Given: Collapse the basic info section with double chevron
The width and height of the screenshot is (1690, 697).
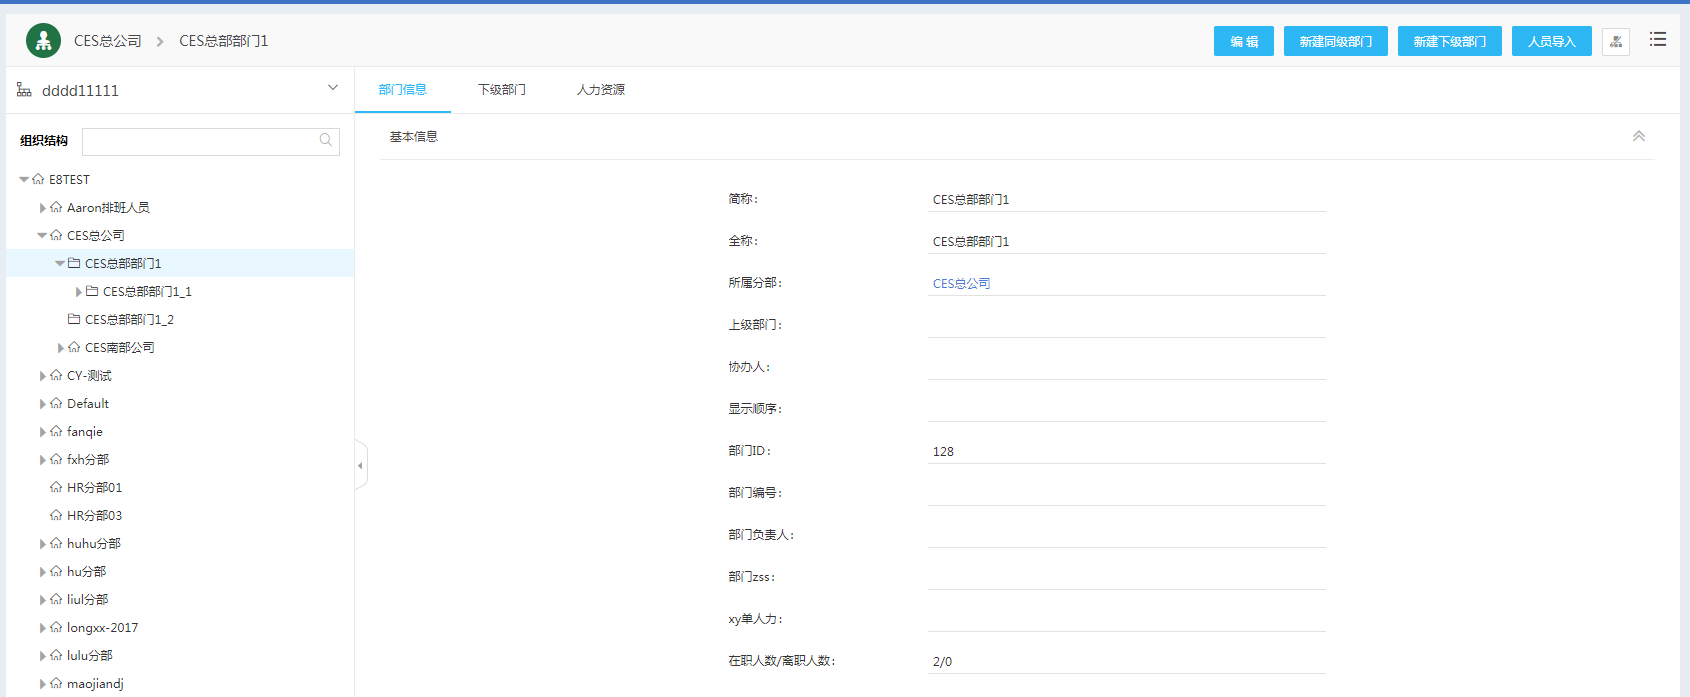Looking at the screenshot, I should pyautogui.click(x=1638, y=136).
